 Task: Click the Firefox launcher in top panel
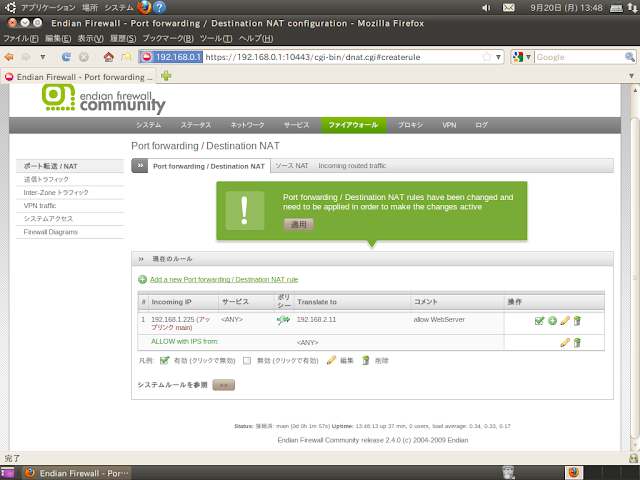[144, 7]
